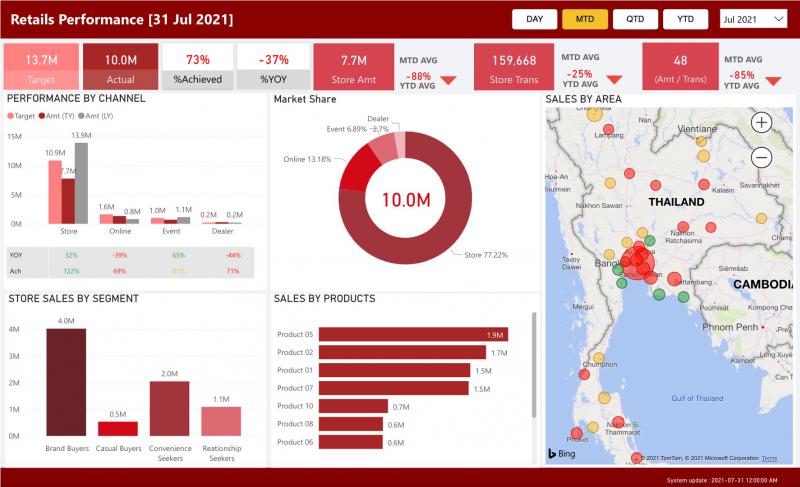Click the 159,668 Store Trans card
The image size is (800, 487).
coord(514,67)
